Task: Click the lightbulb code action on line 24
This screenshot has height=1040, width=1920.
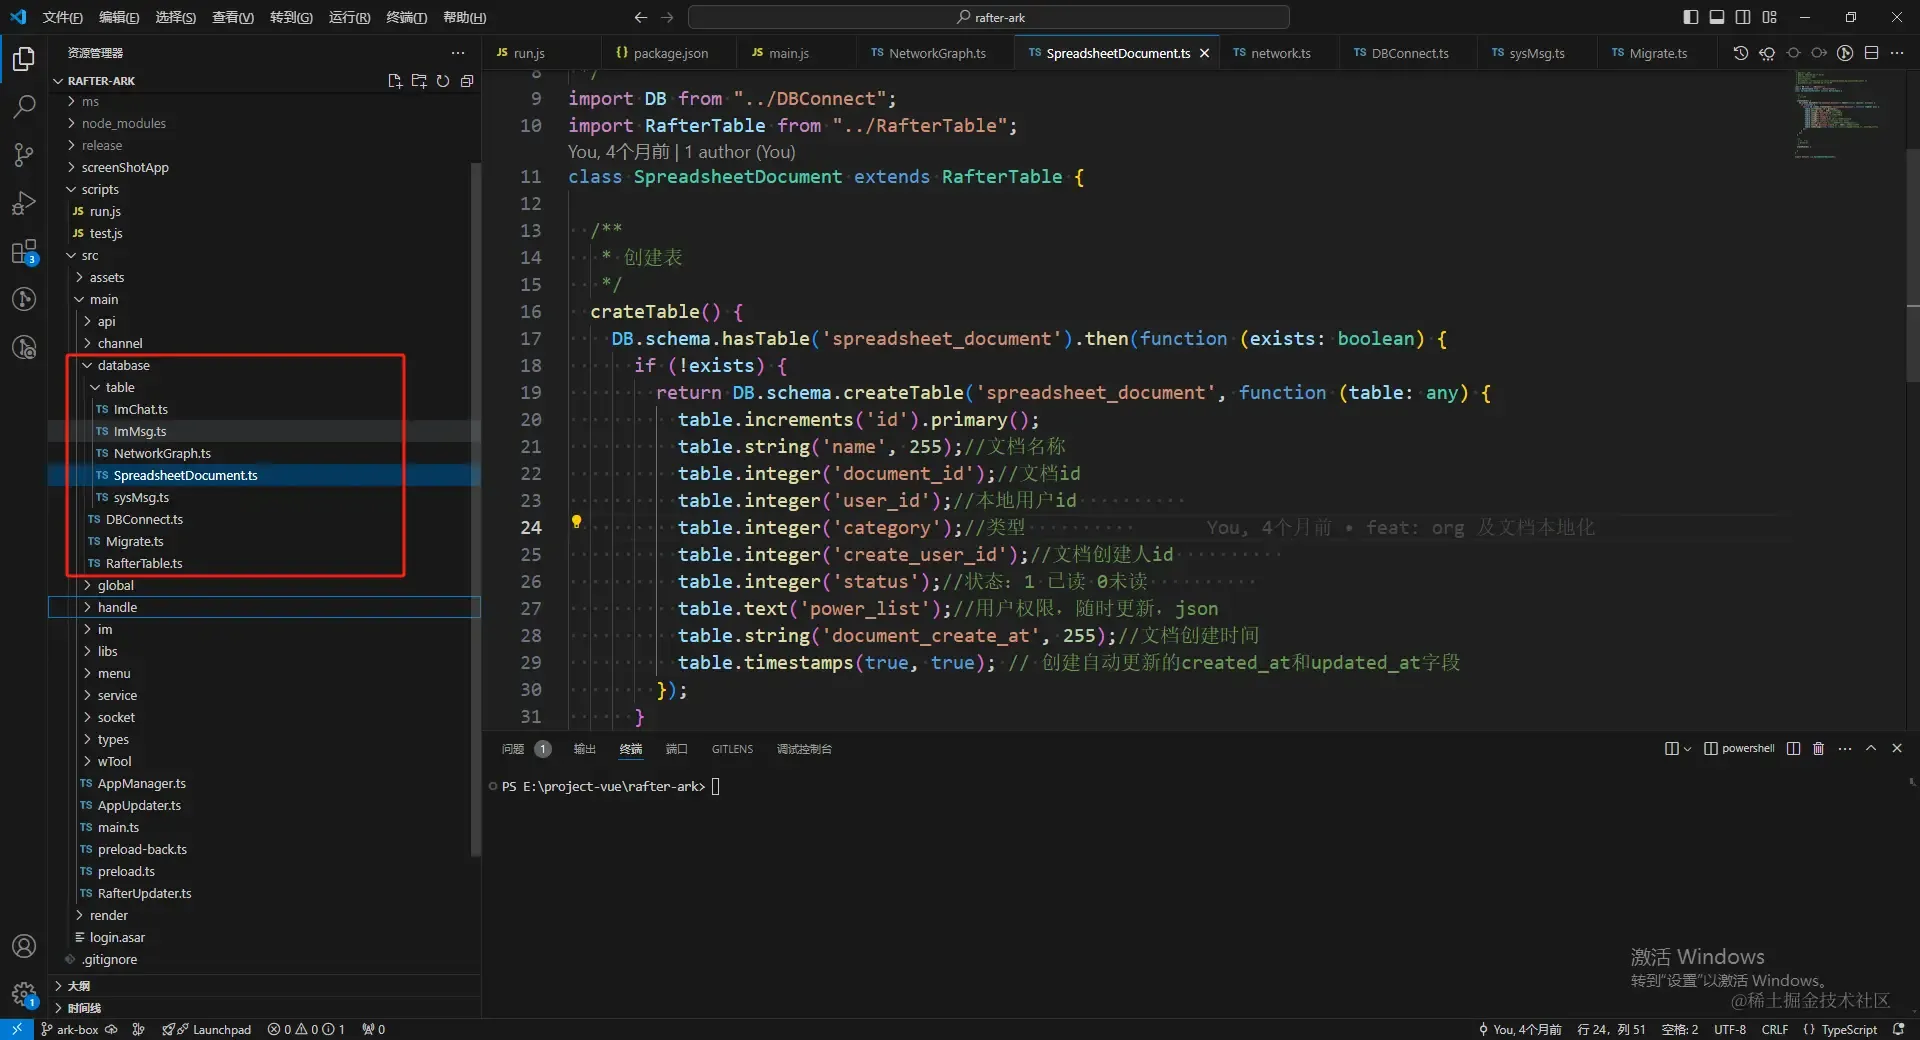Action: (576, 522)
